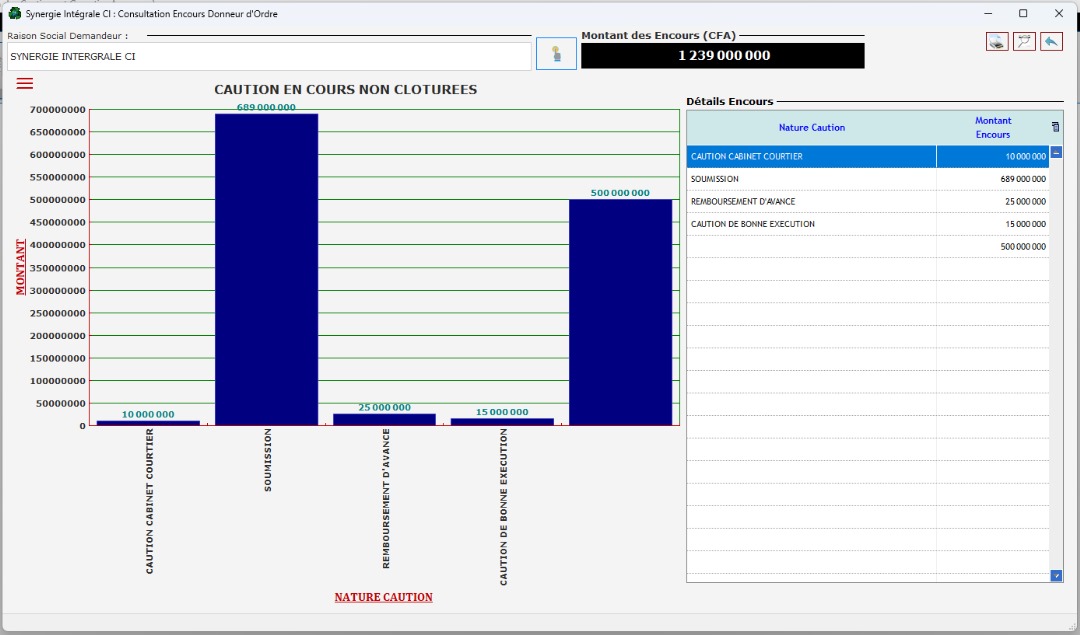Click the 1 239 000 000 total amount display
Image resolution: width=1080 pixels, height=635 pixels.
[x=723, y=56]
